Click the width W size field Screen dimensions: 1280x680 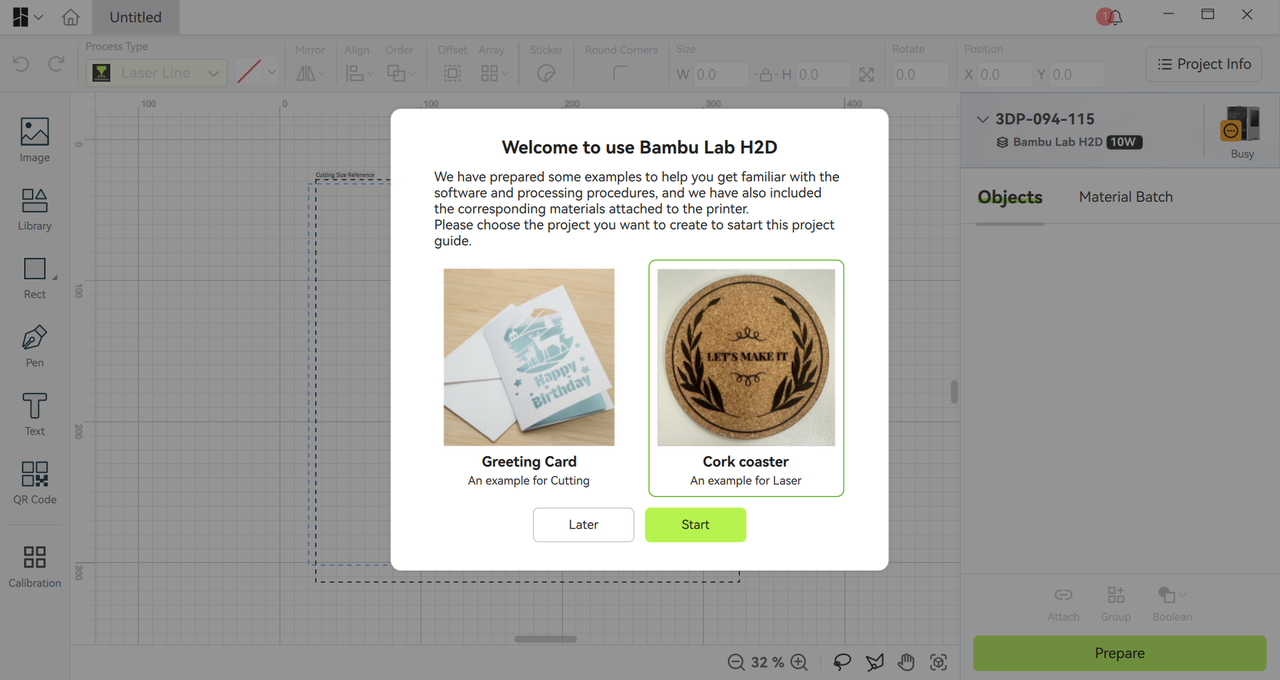720,74
